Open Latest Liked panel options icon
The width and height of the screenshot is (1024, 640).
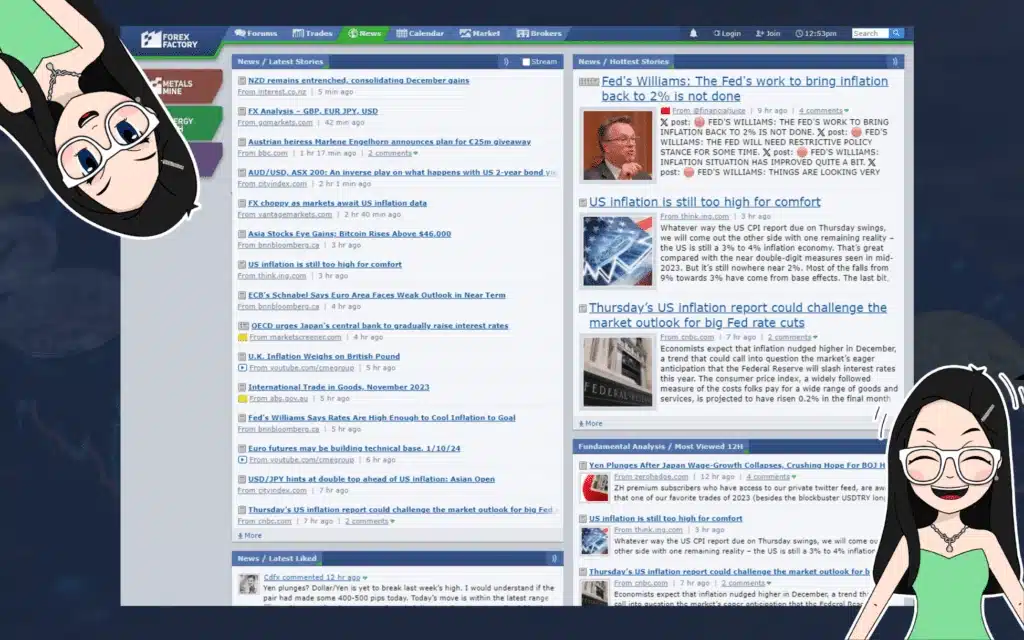click(x=554, y=559)
